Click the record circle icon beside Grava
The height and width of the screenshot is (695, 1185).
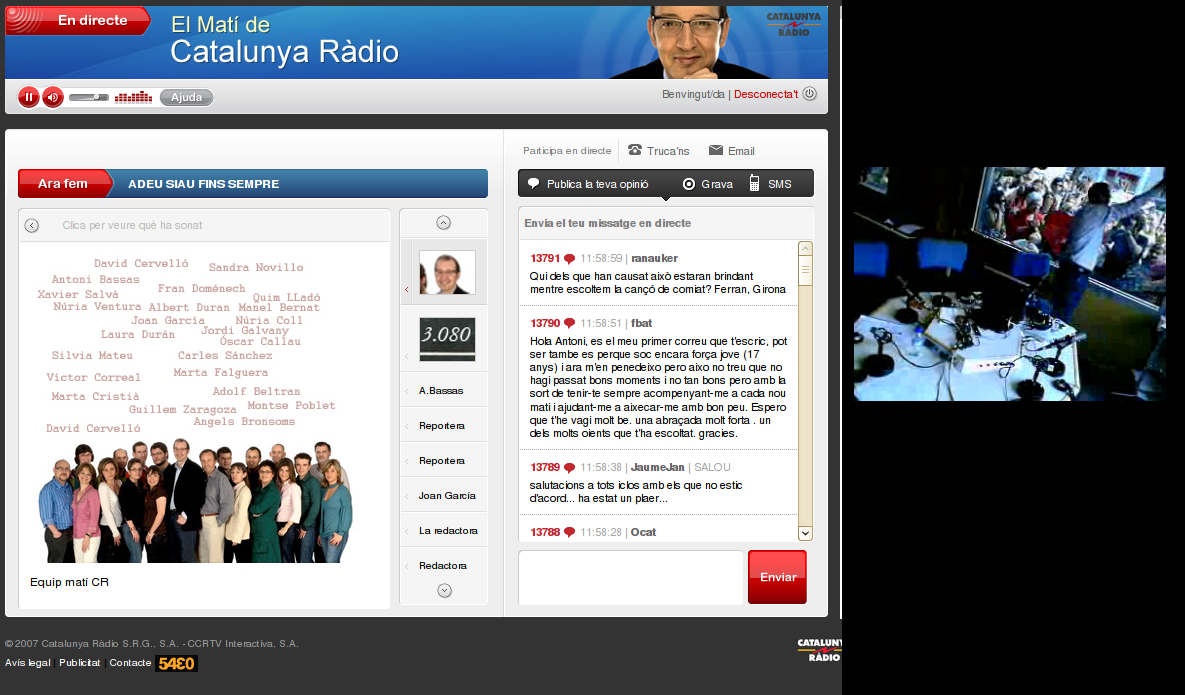tap(688, 184)
